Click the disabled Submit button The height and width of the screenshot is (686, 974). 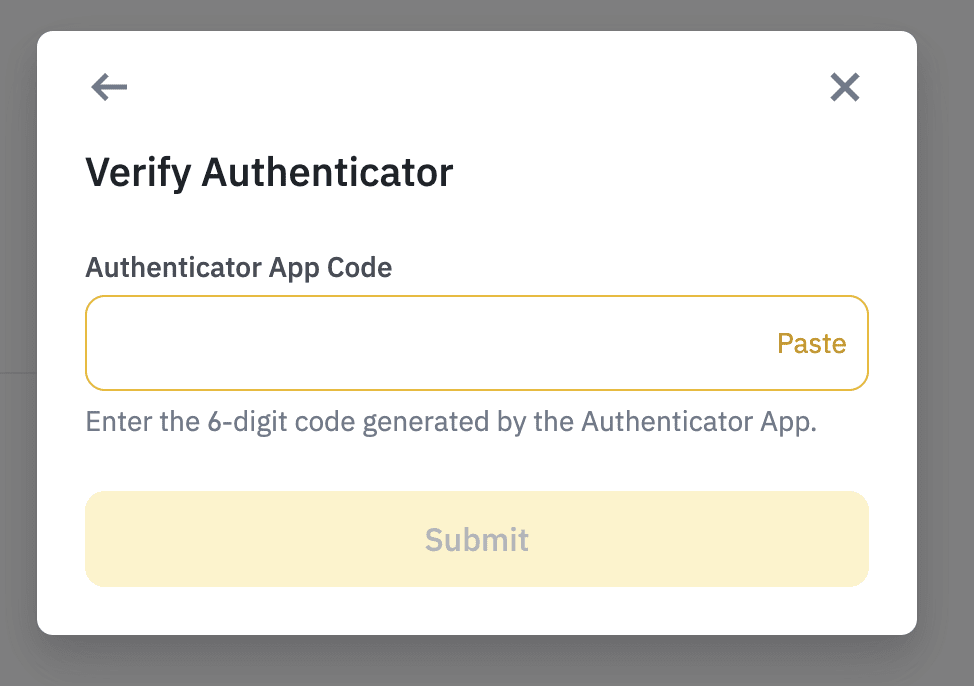pos(476,539)
